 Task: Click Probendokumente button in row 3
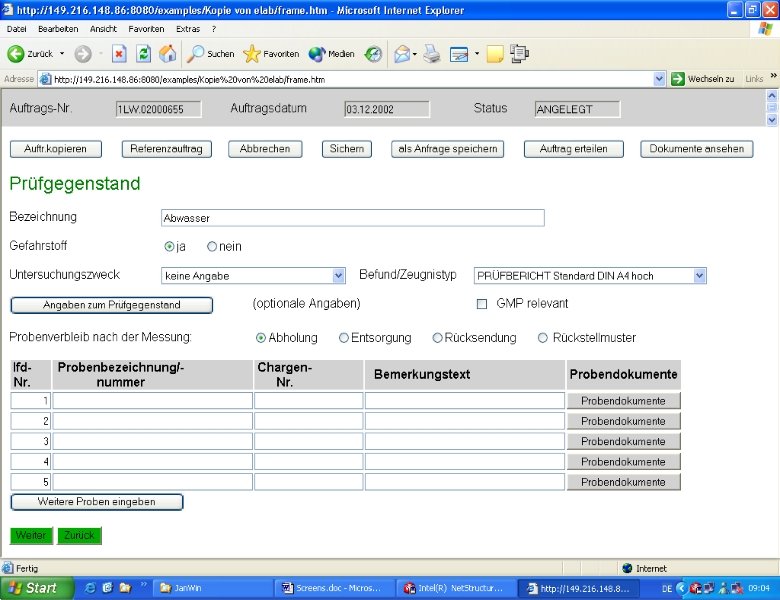[x=623, y=441]
